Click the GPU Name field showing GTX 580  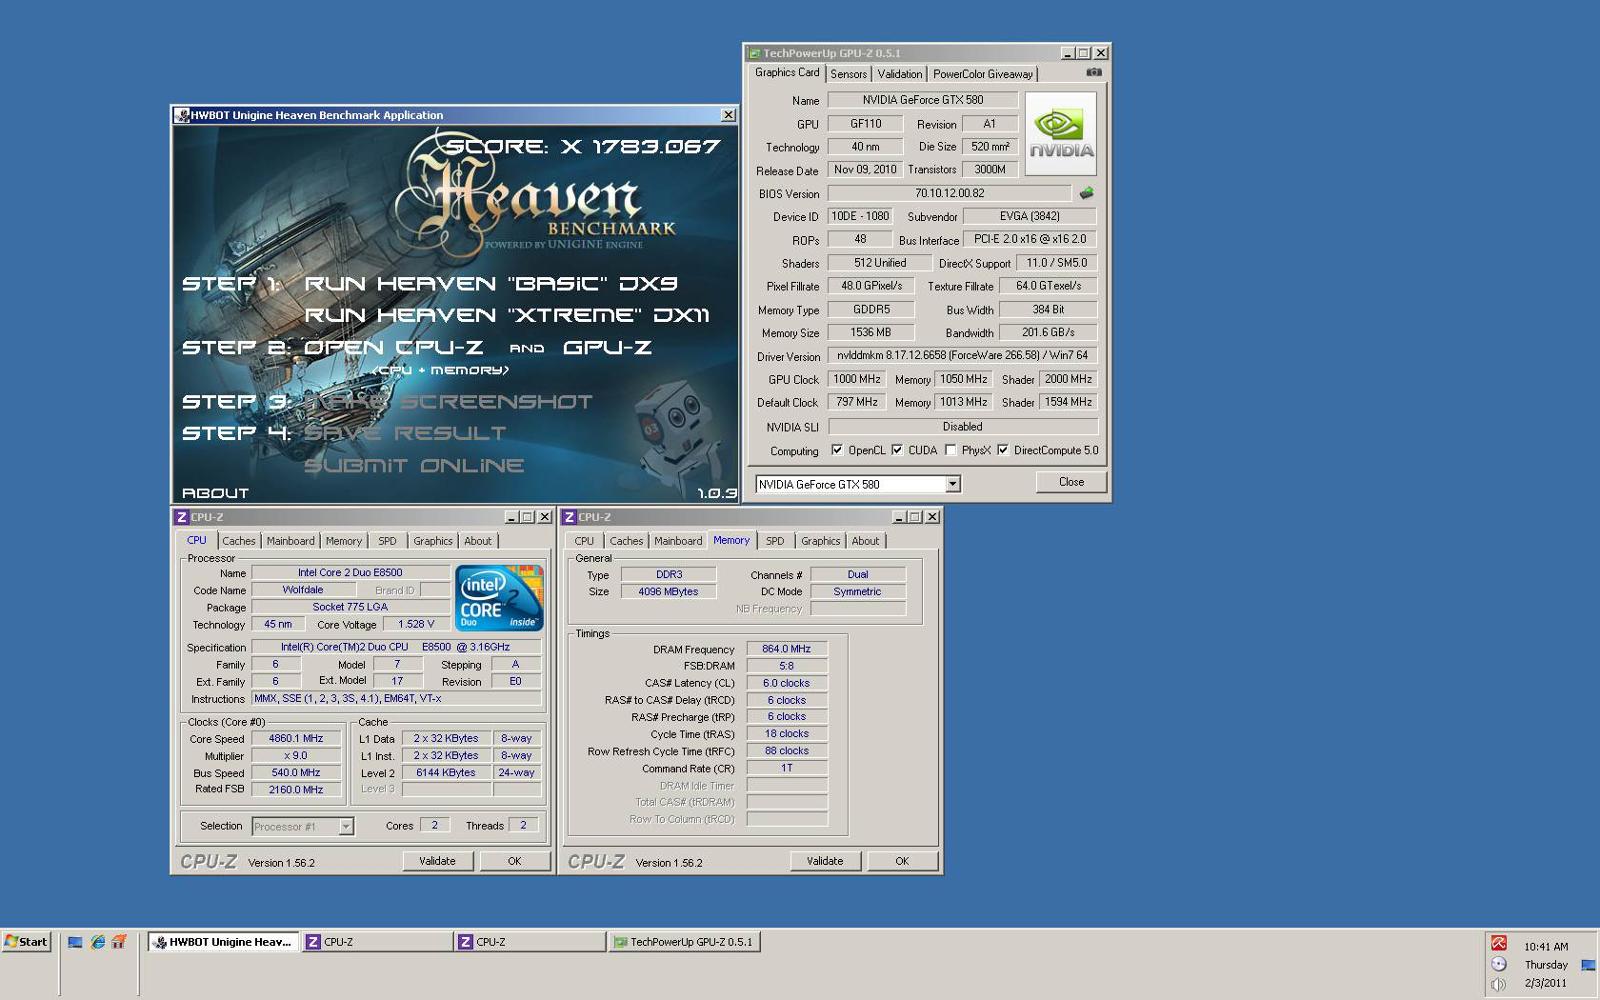point(922,100)
